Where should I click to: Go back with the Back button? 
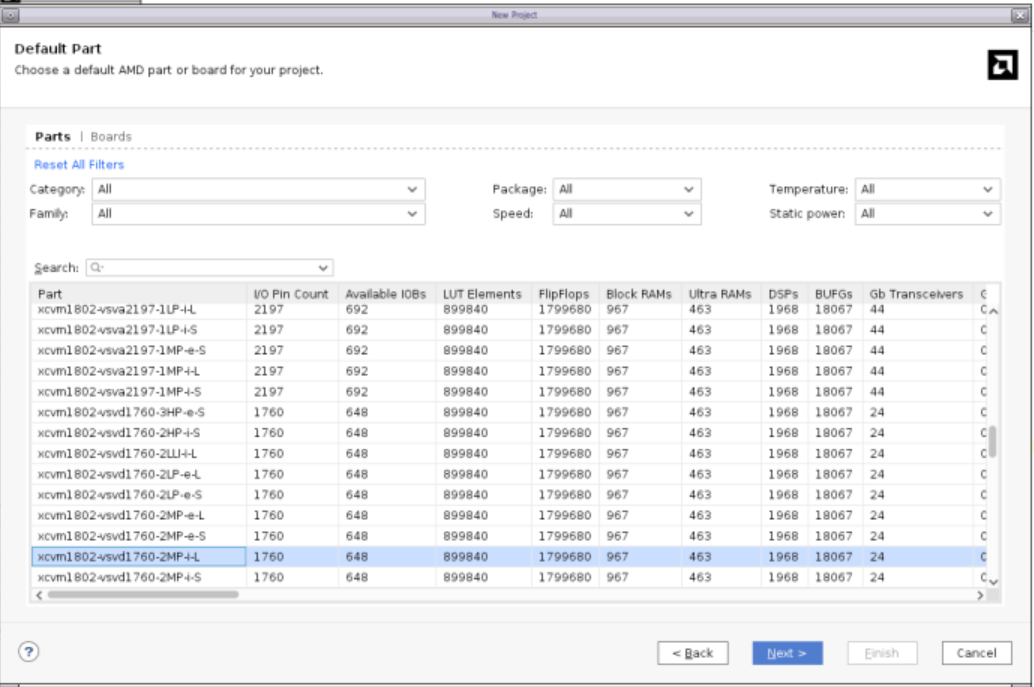[x=692, y=653]
